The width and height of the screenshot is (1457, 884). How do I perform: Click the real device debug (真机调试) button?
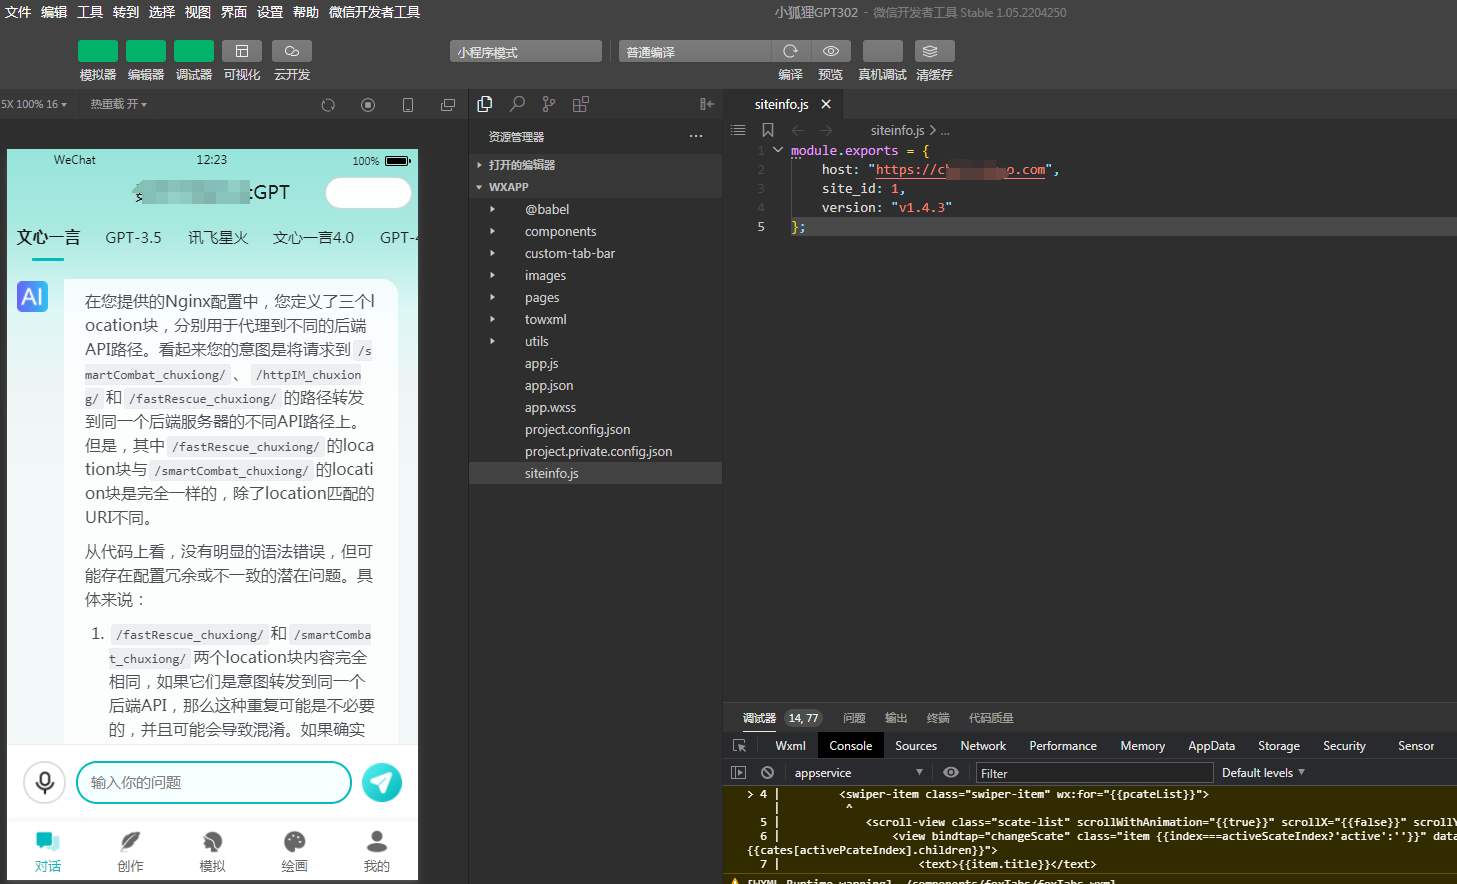883,51
